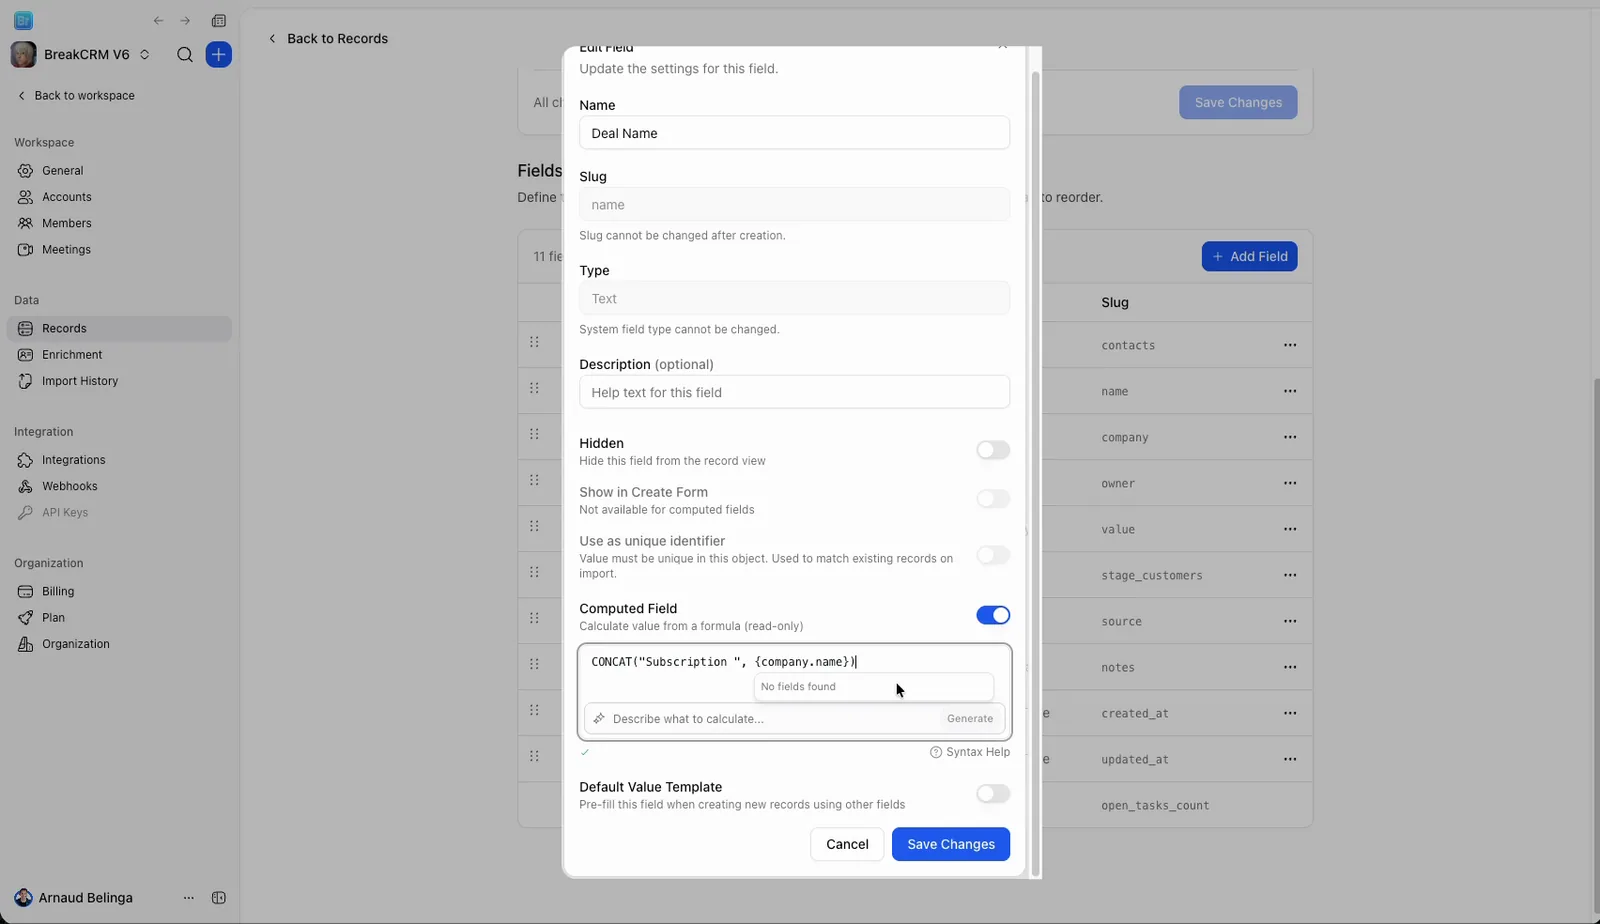Toggle the Use as unique identifier switch

pyautogui.click(x=993, y=555)
